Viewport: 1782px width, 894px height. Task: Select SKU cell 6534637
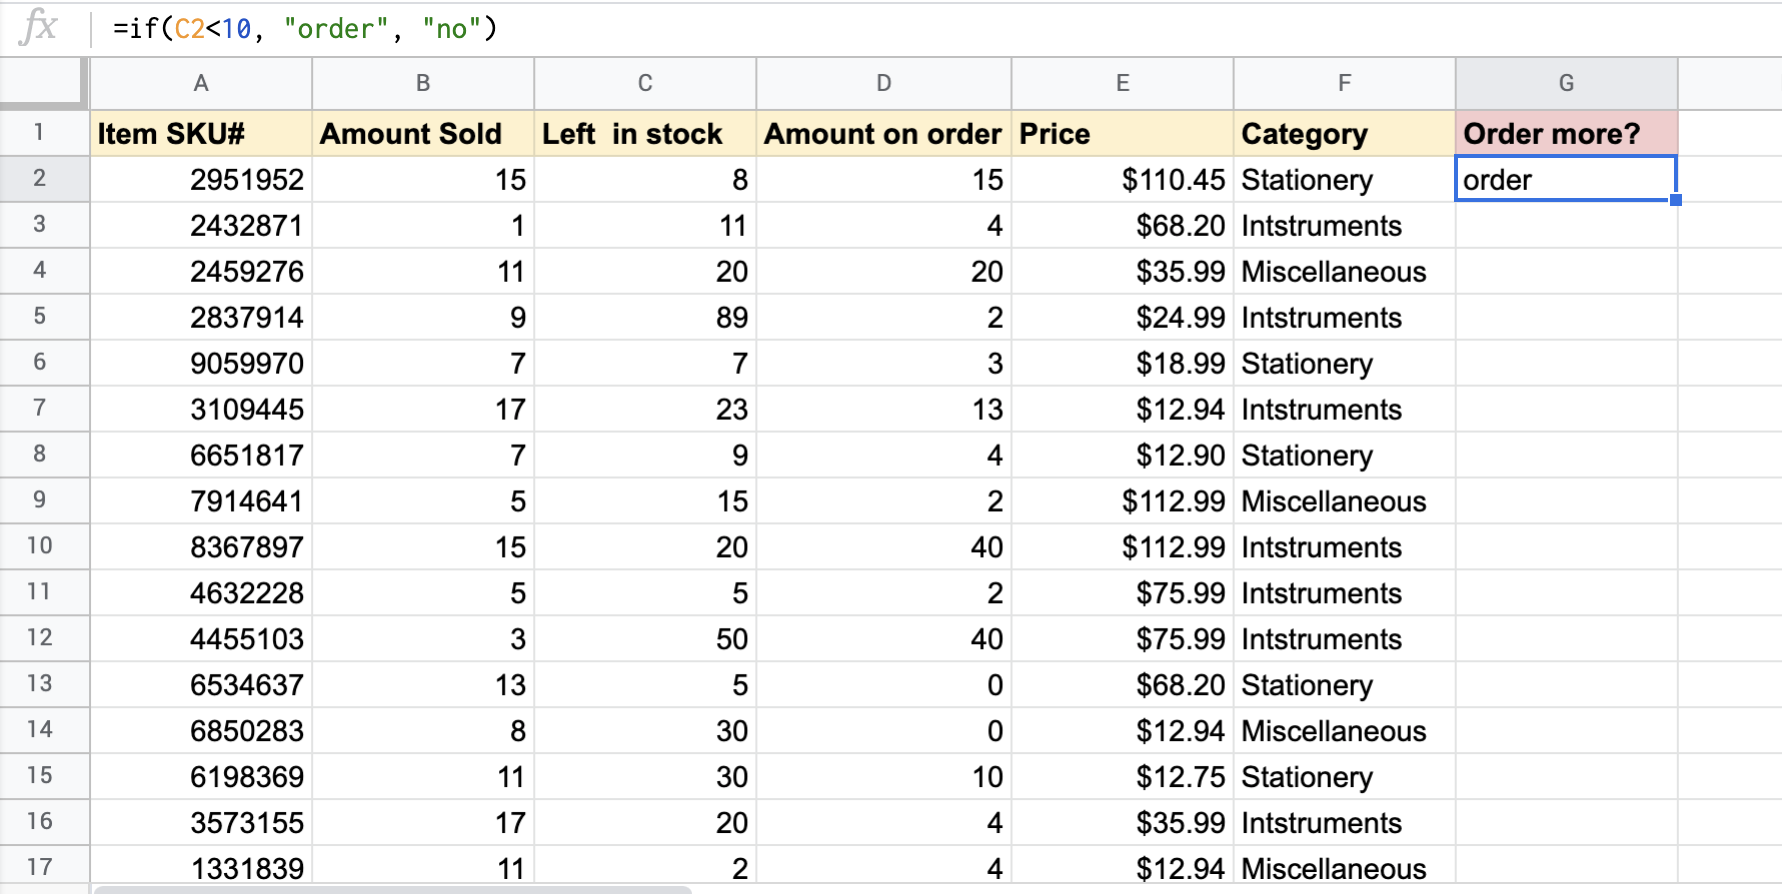pos(201,685)
